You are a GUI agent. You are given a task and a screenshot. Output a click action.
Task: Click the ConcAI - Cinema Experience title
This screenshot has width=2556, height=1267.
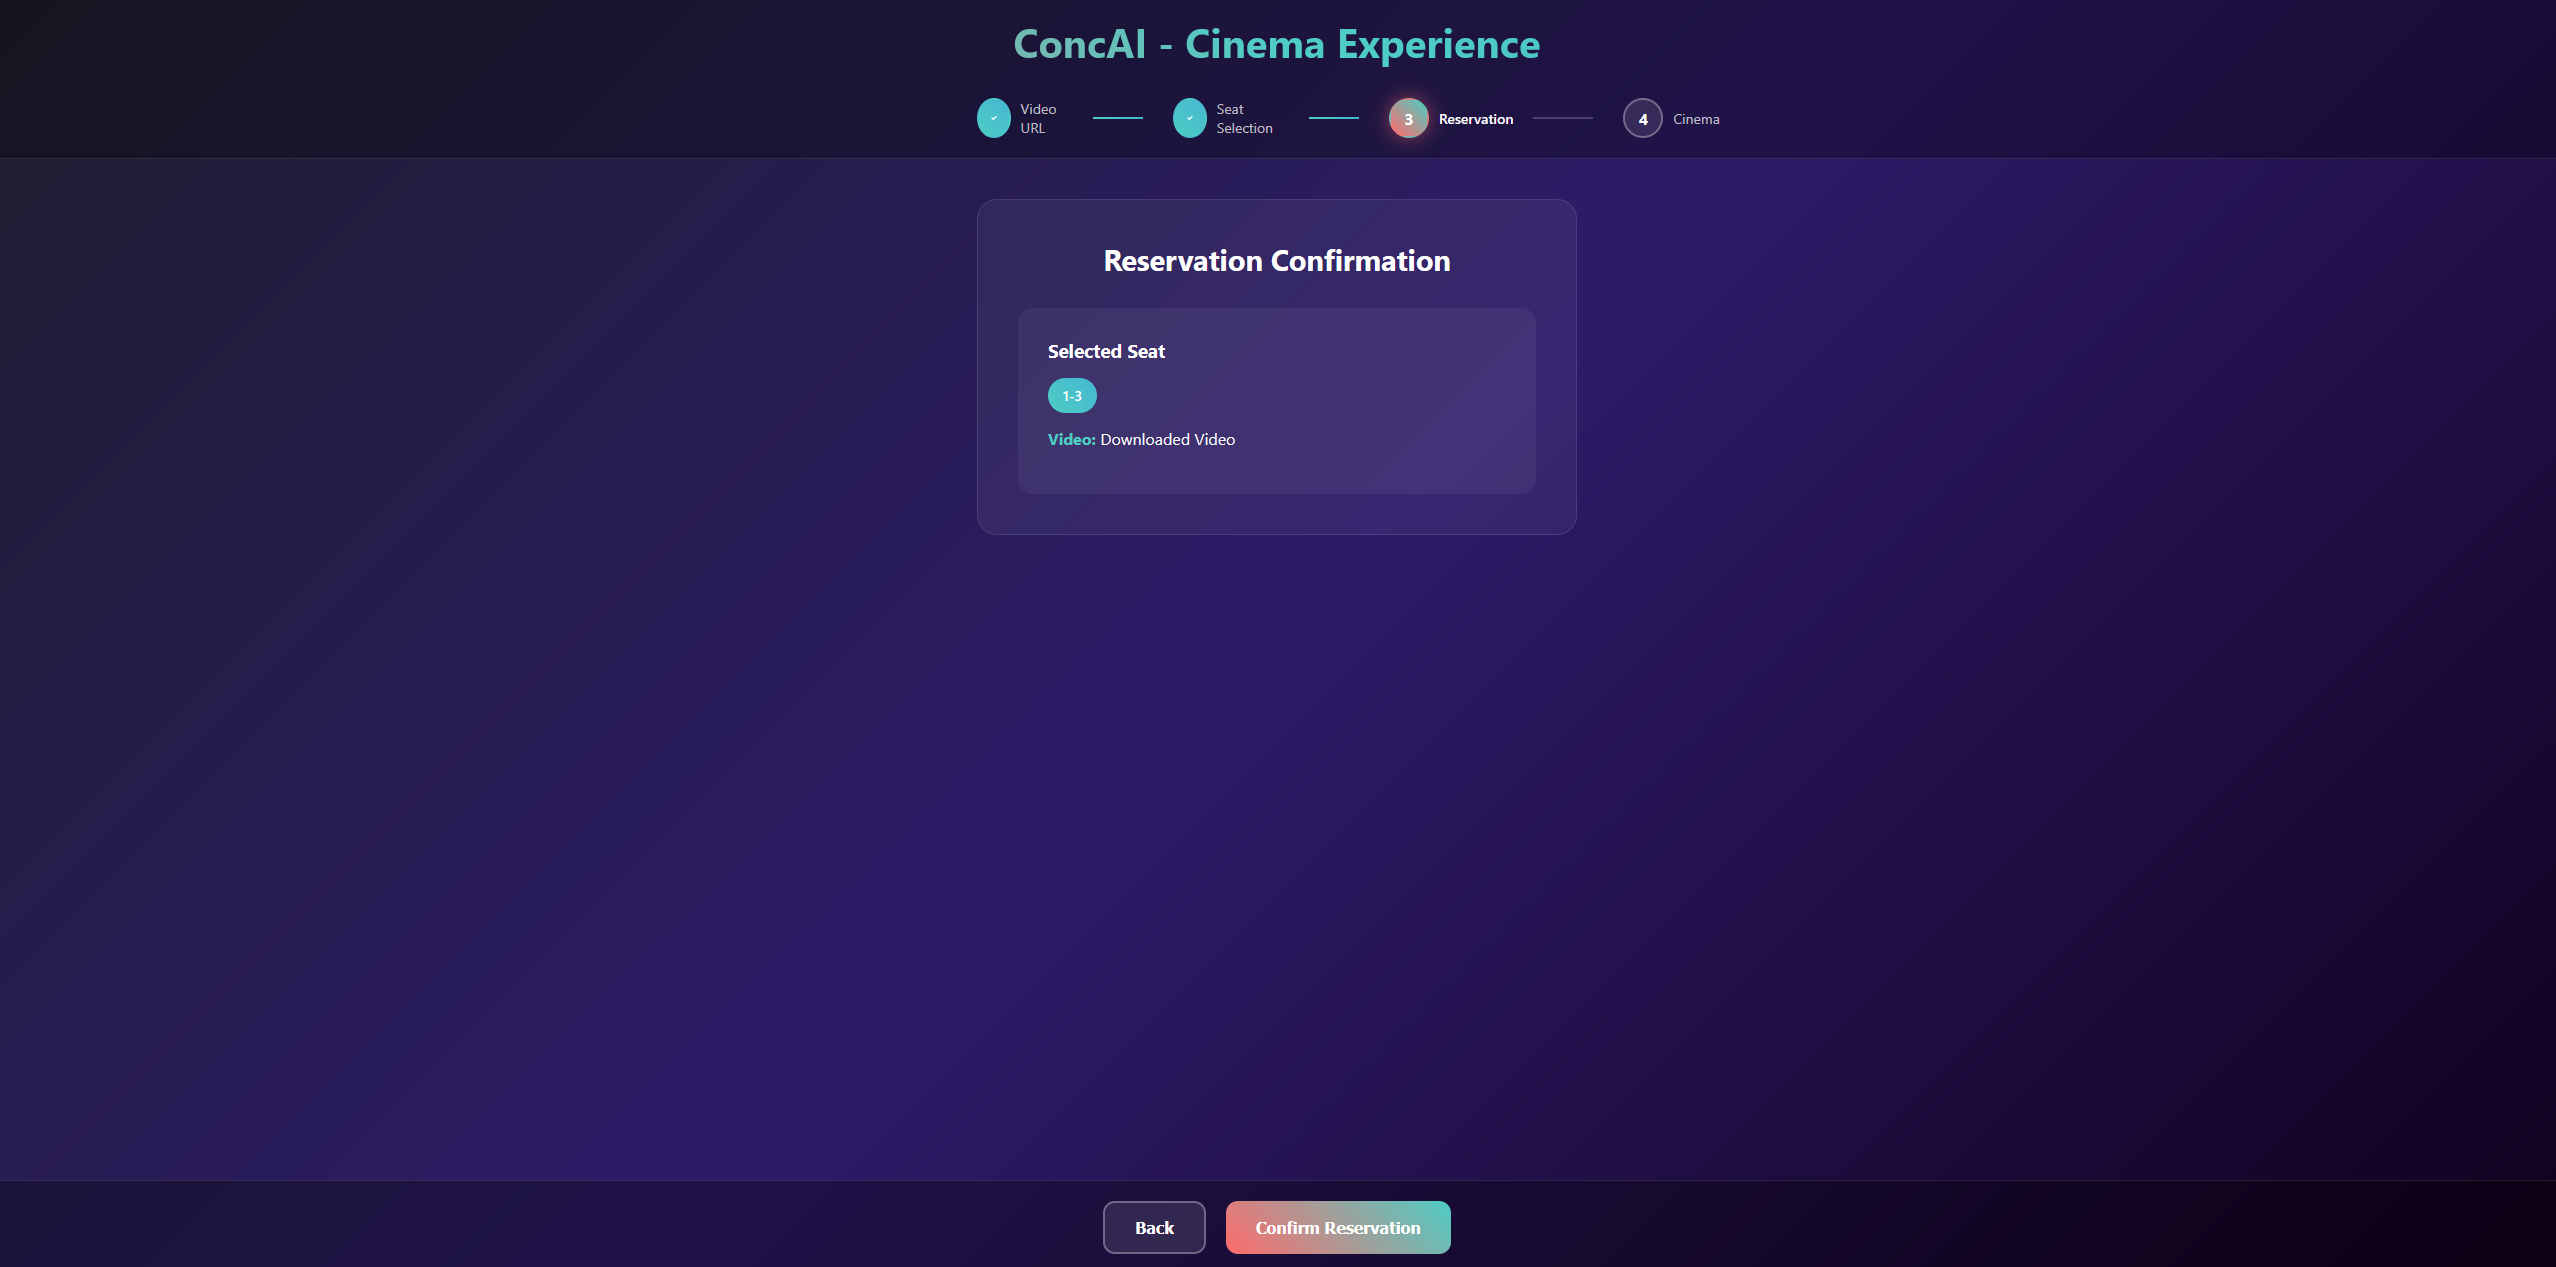[1276, 44]
